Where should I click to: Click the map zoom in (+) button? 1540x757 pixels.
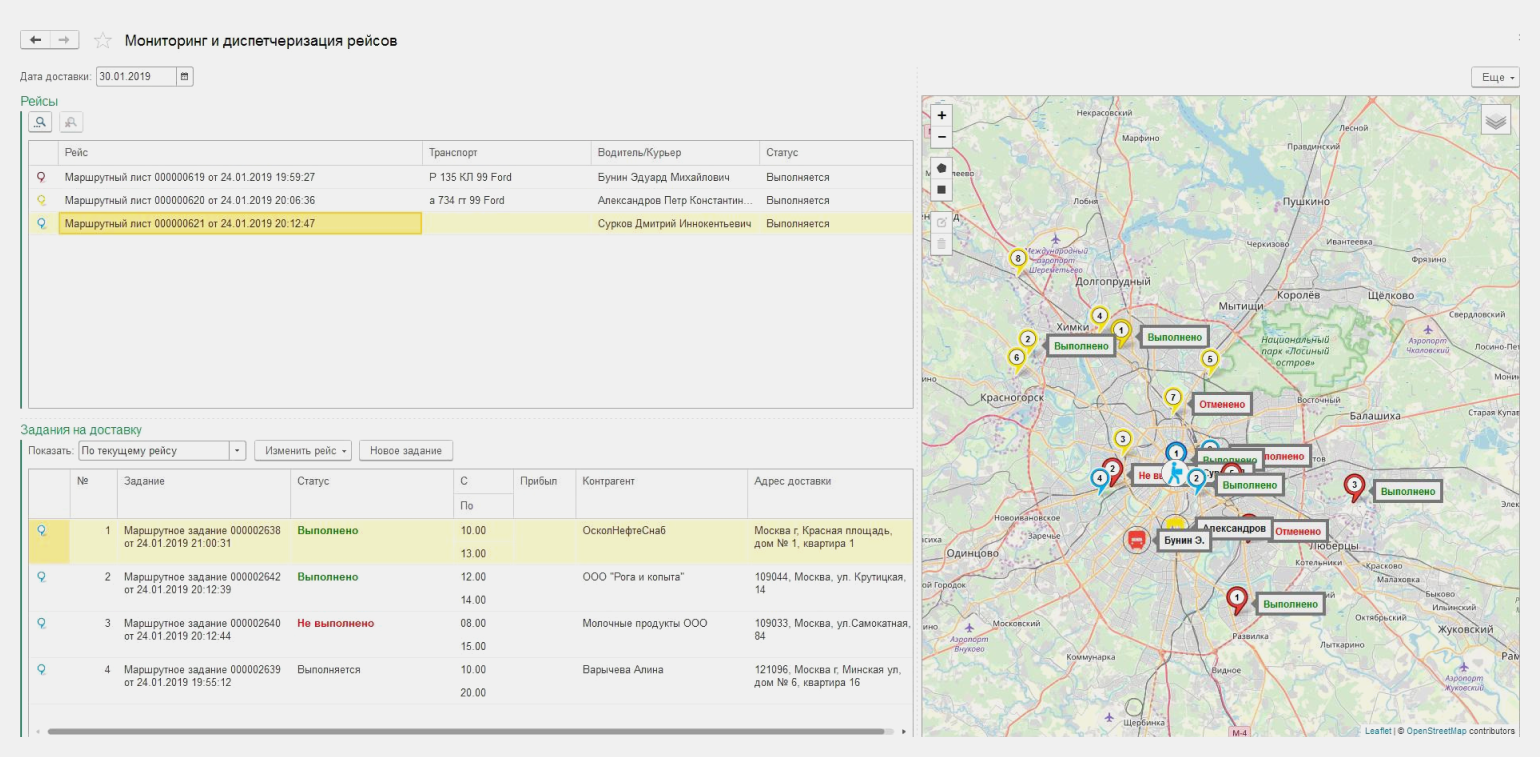(941, 115)
